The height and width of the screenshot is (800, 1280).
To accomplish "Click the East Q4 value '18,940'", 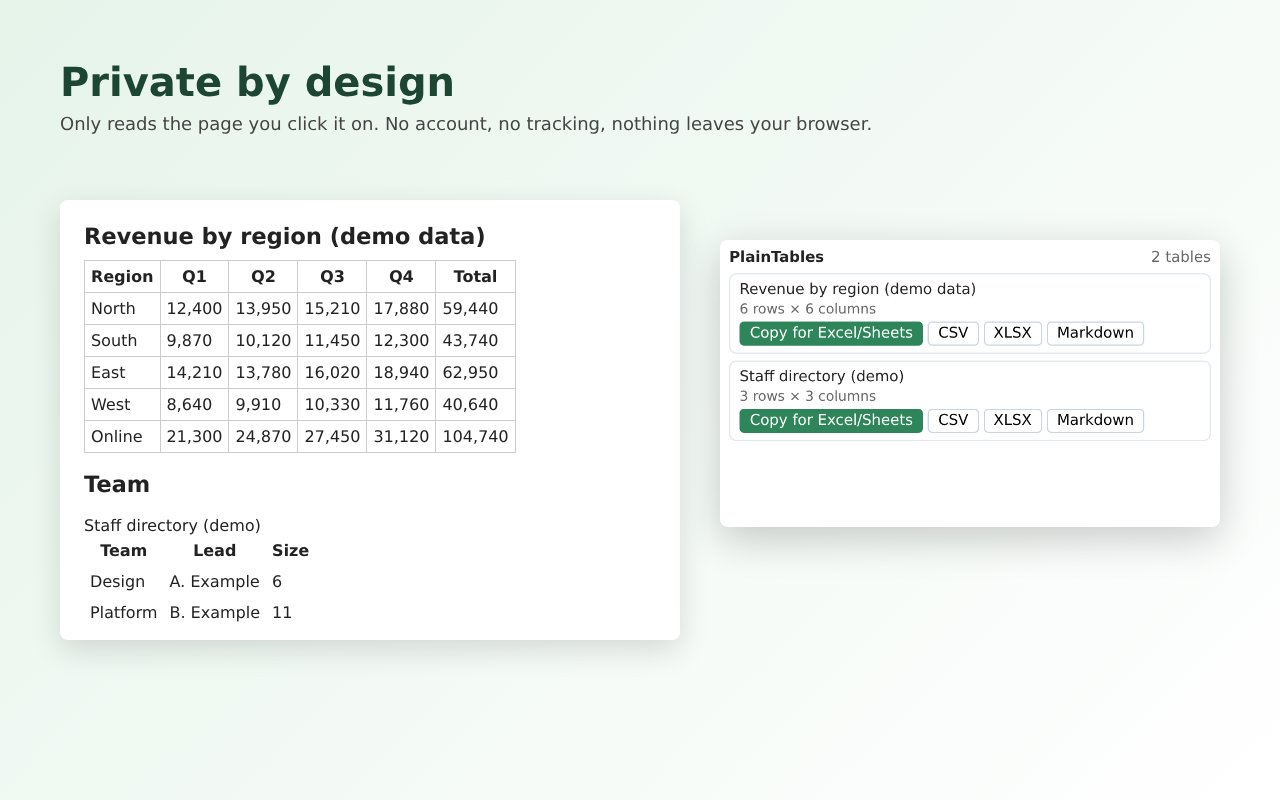I will (401, 373).
